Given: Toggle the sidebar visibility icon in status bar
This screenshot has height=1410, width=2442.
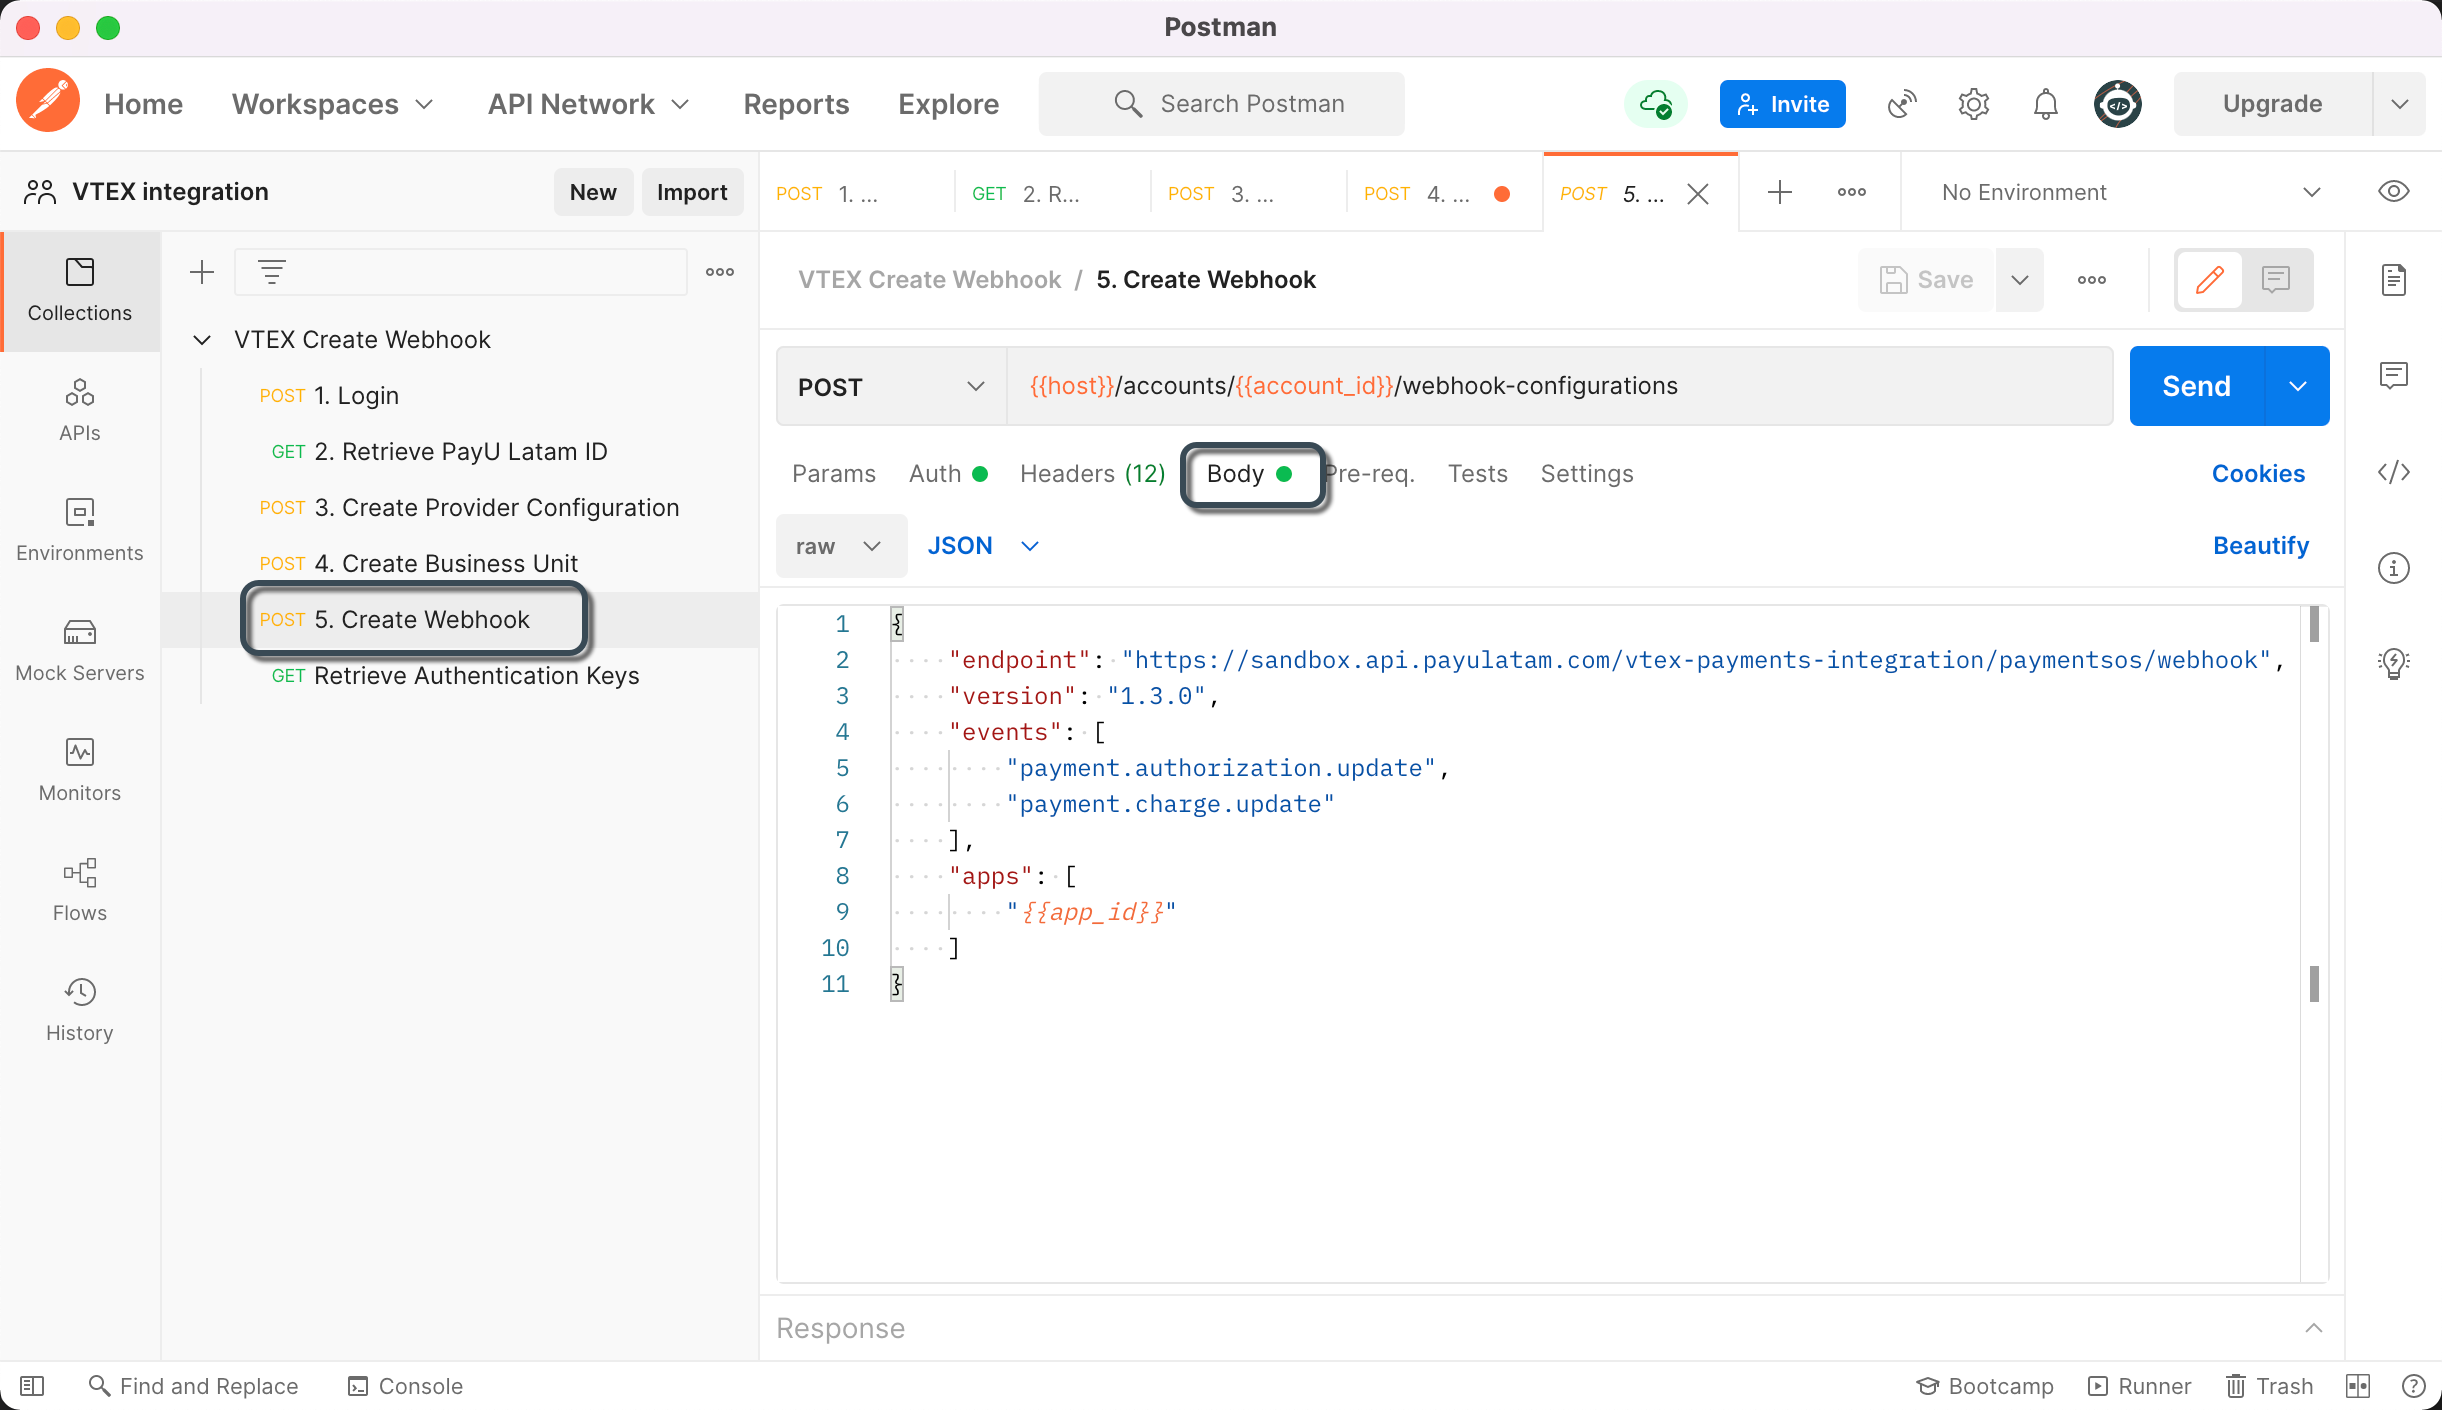Looking at the screenshot, I should pos(32,1386).
